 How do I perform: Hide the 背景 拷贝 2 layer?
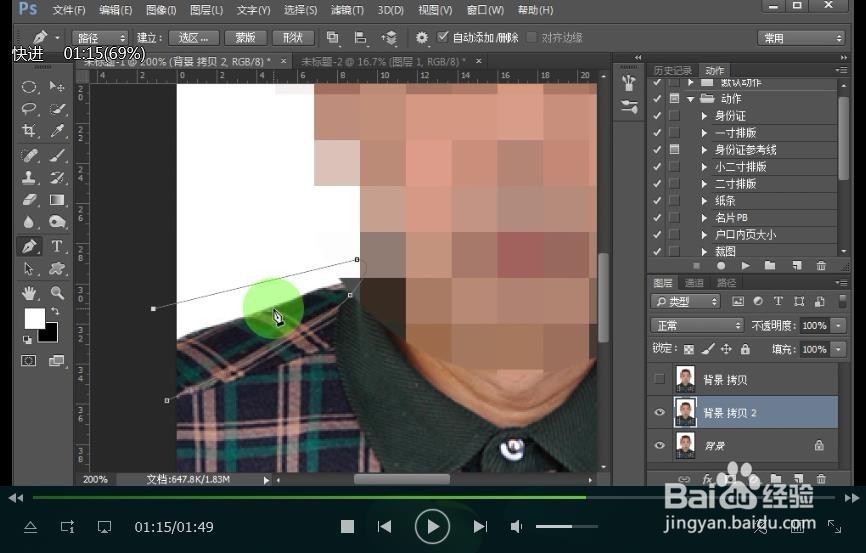click(x=659, y=412)
